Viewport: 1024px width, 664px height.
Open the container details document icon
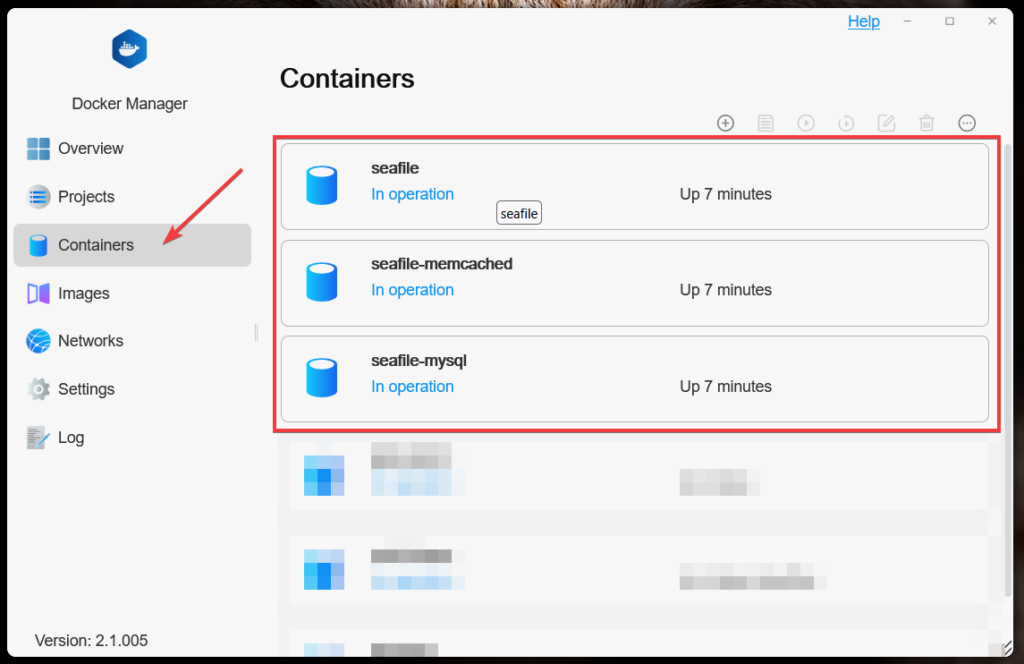point(766,123)
